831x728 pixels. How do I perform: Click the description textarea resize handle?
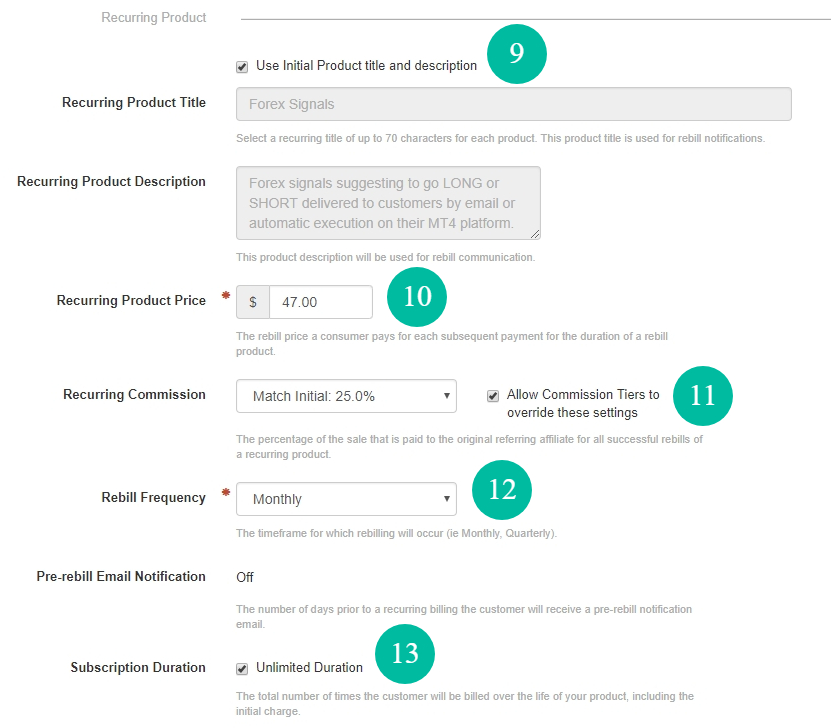[536, 234]
